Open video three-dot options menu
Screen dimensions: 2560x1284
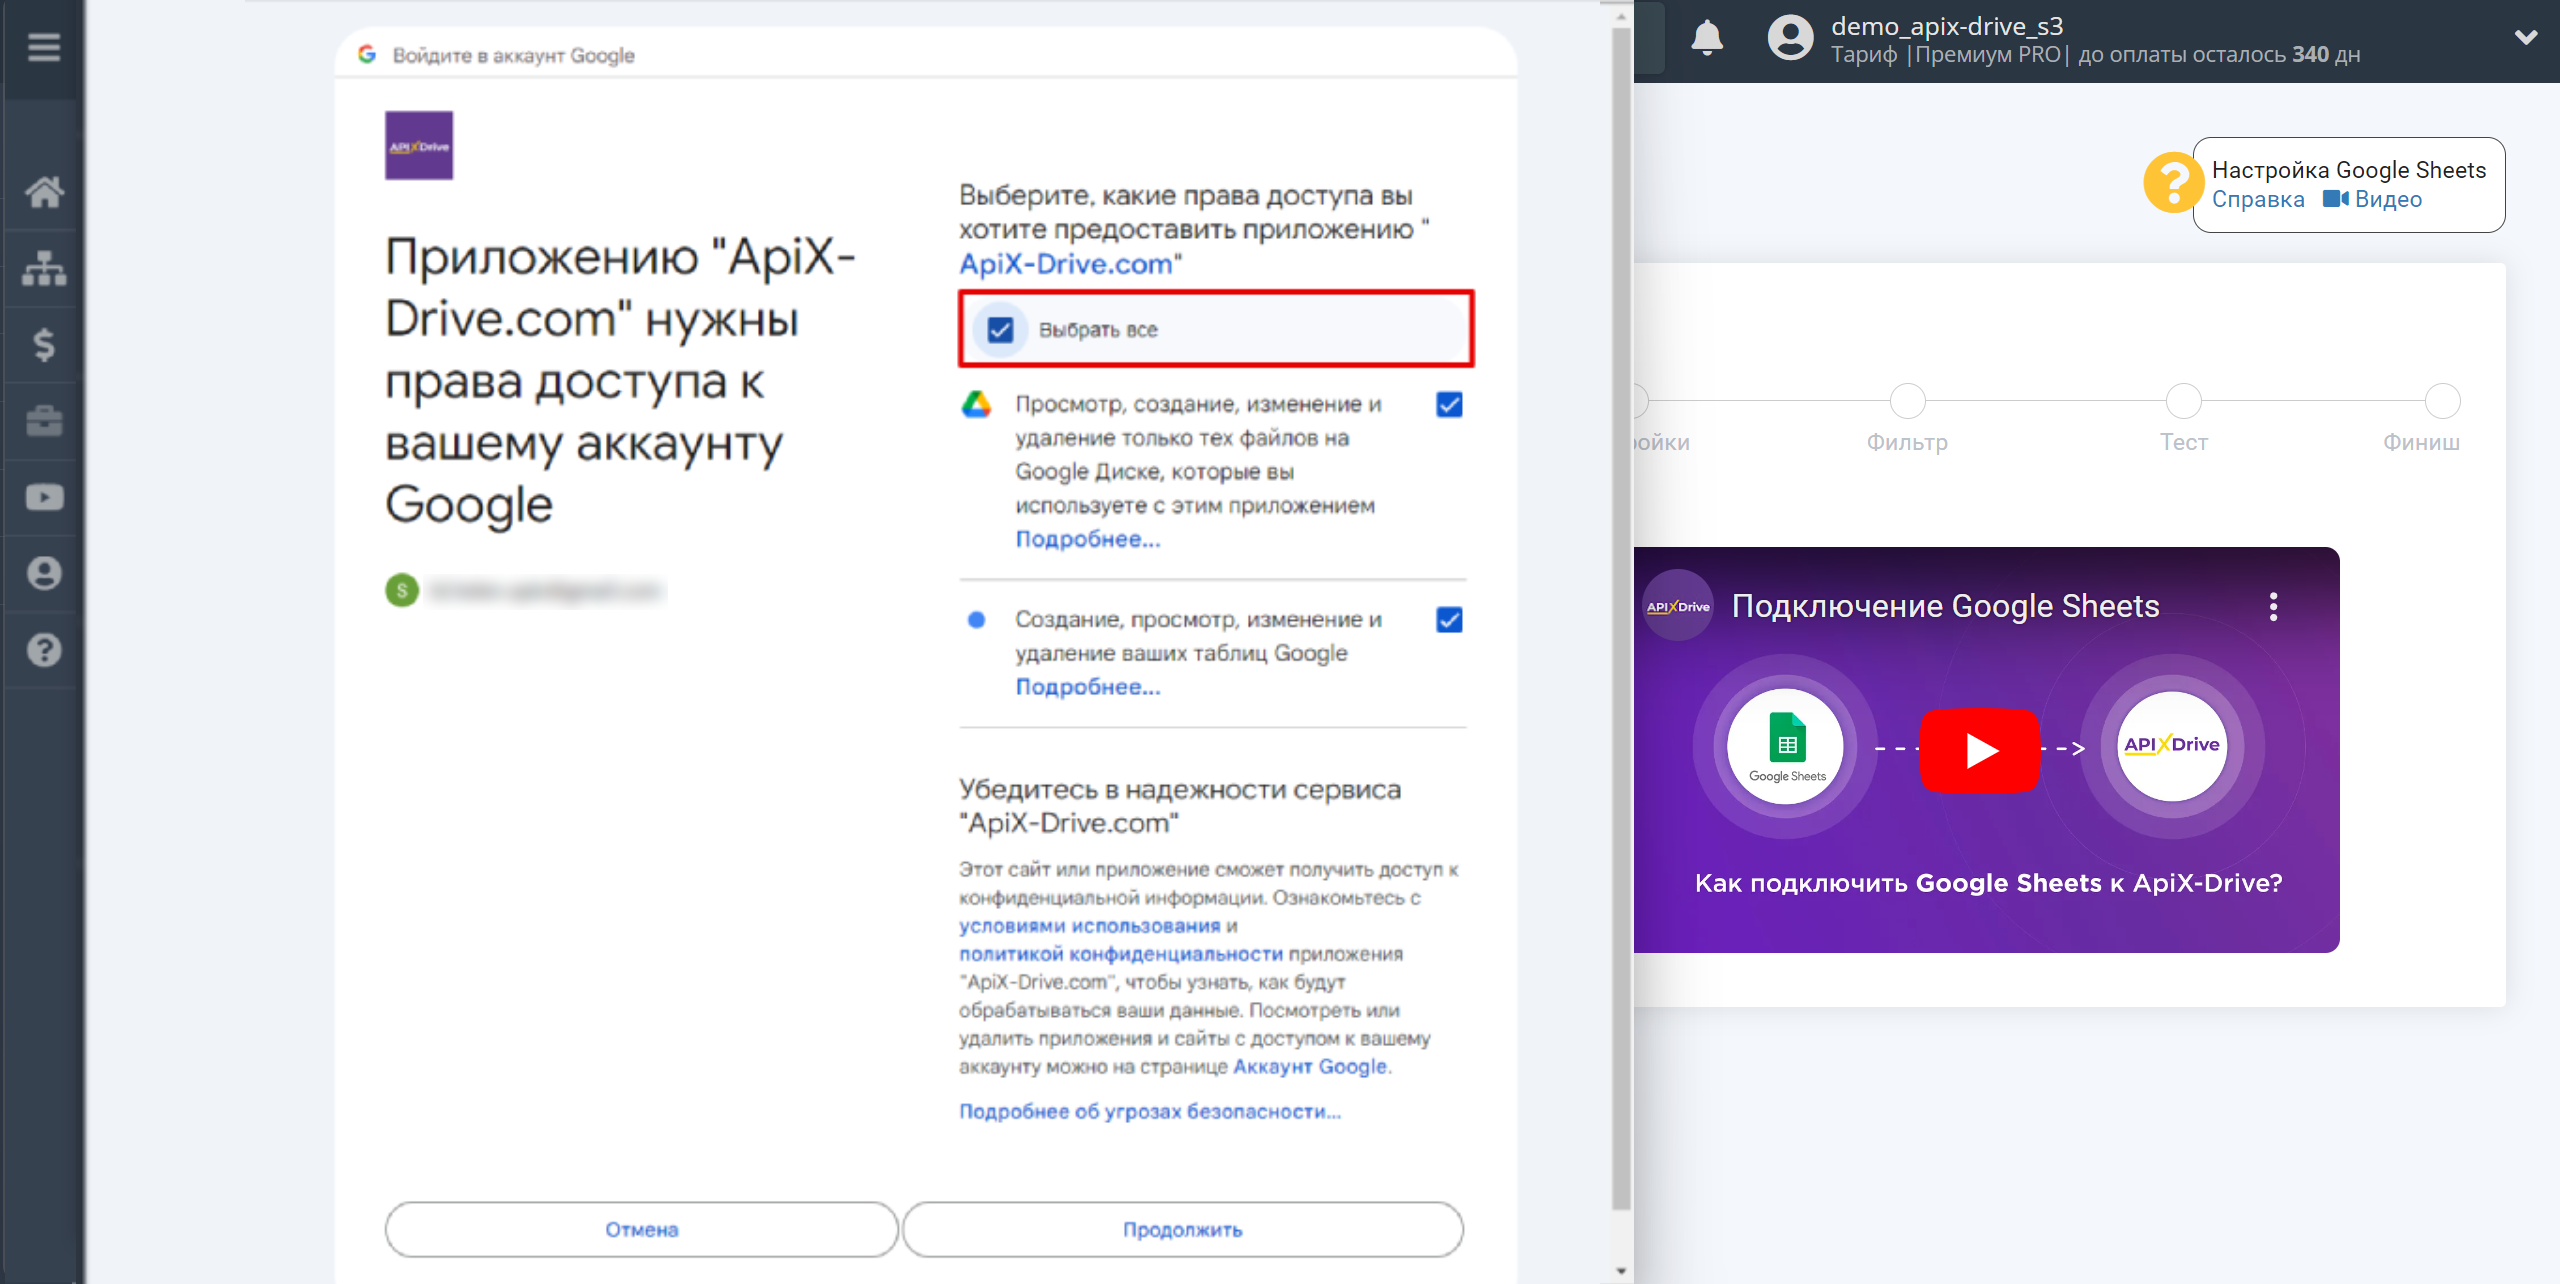[2273, 606]
